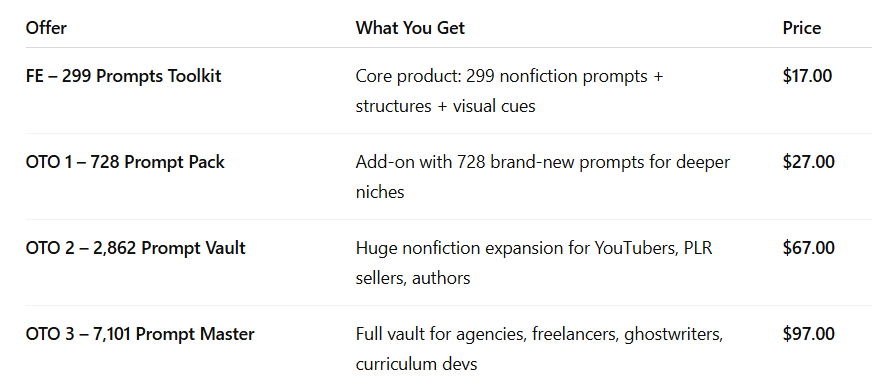Screen dimensions: 872x384
Task: Click the $17.00 price cell
Action: click(x=807, y=76)
